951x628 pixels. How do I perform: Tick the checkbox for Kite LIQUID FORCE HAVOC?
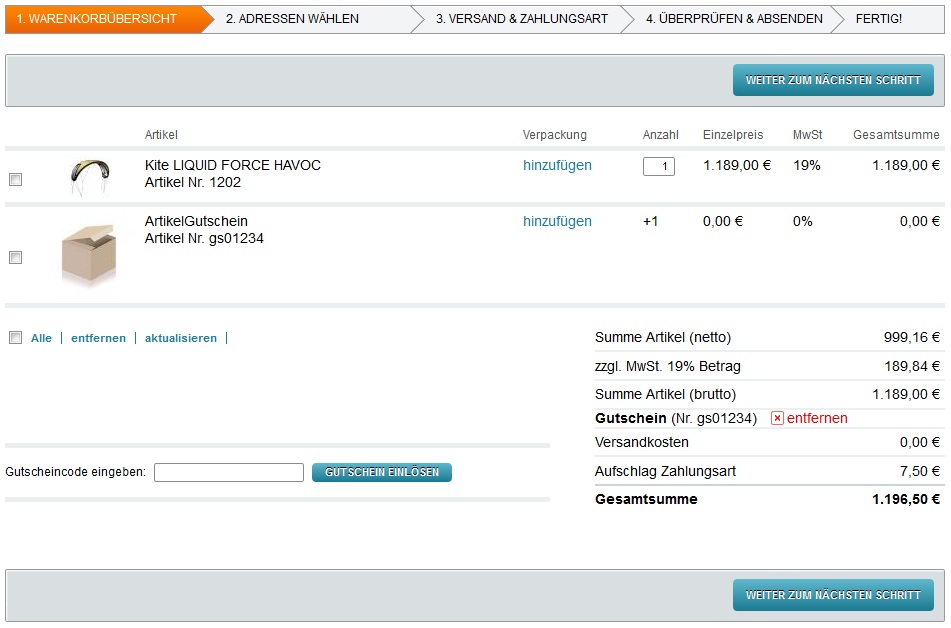(x=15, y=180)
